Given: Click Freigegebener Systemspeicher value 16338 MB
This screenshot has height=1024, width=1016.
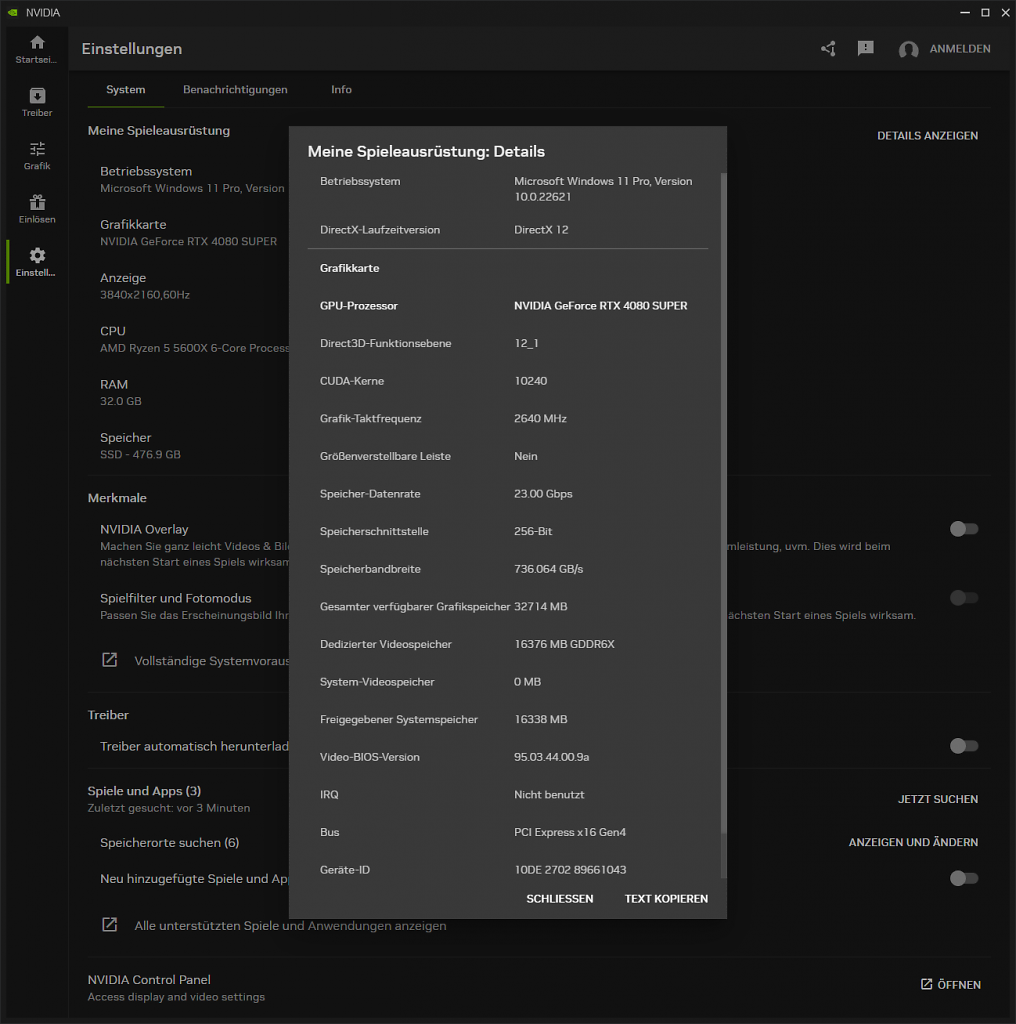Looking at the screenshot, I should click(541, 720).
